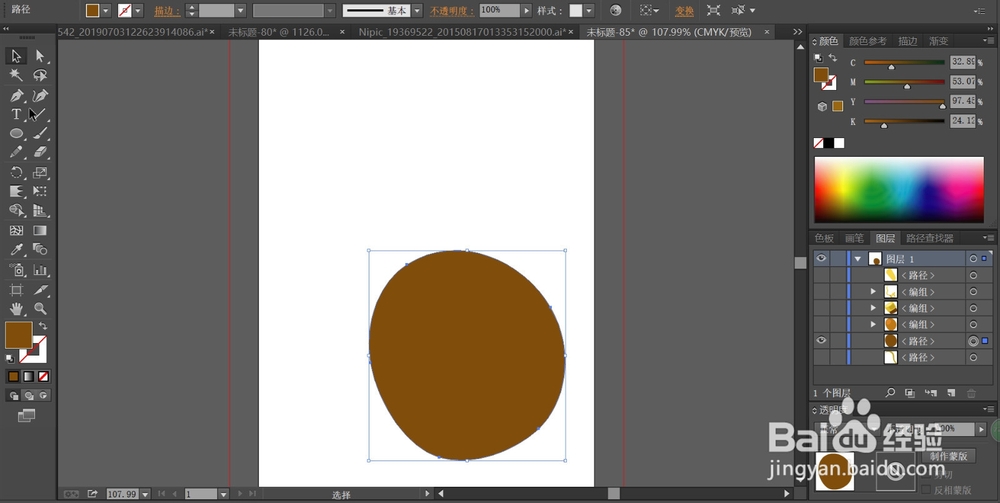Switch to the 颜色参考 tab

coord(868,41)
